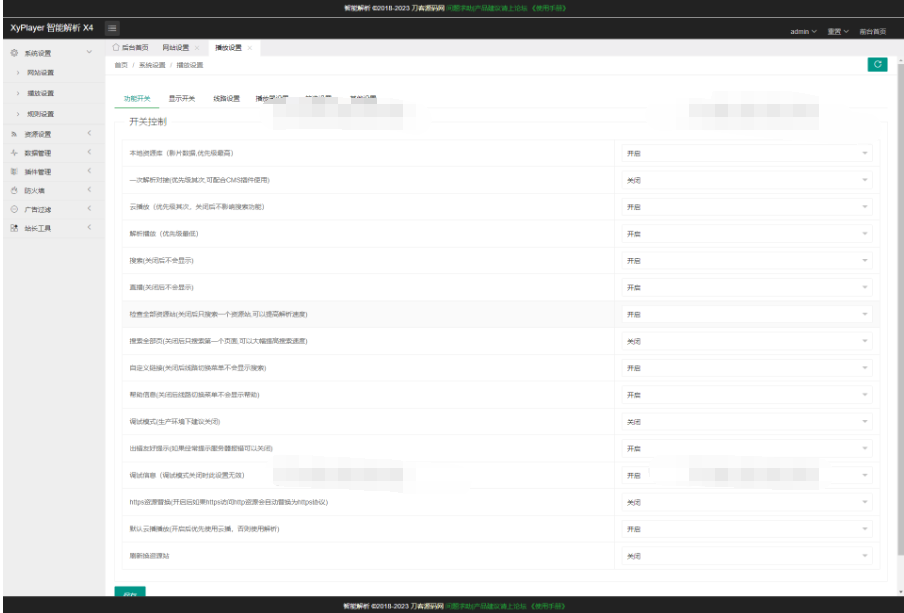This screenshot has height=613, width=904.
Task: Click the 资源设置 sidebar icon
Action: [14, 134]
